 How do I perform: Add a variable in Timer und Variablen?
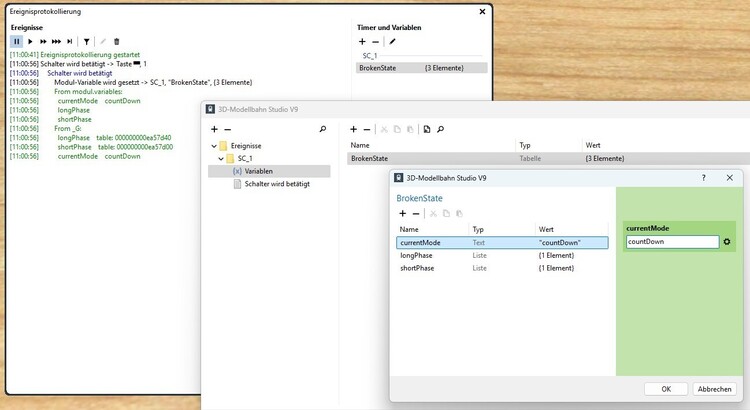pos(362,42)
